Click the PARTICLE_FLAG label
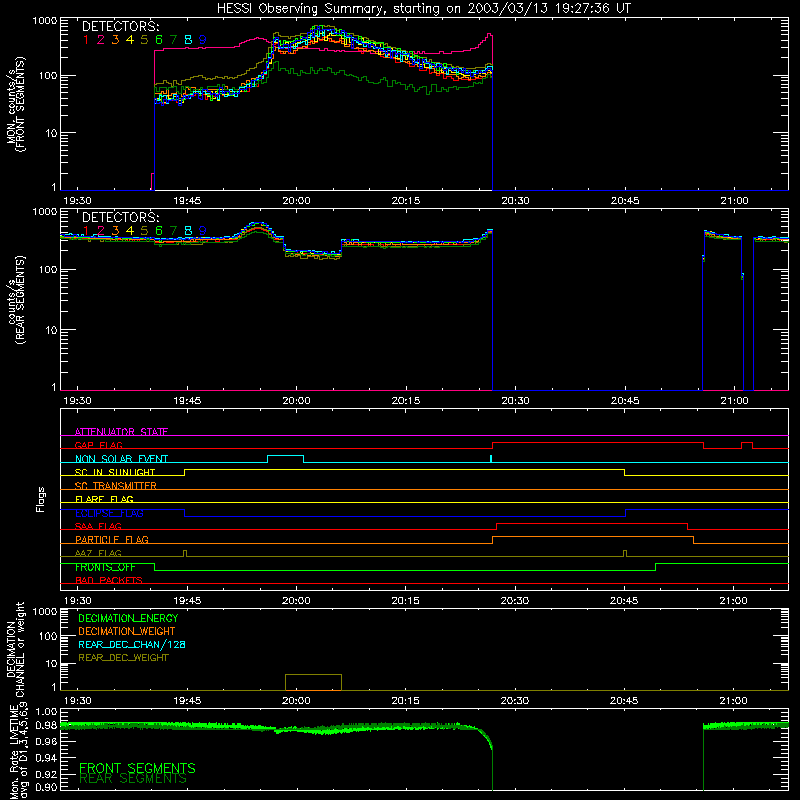Image resolution: width=800 pixels, height=800 pixels. coord(112,539)
